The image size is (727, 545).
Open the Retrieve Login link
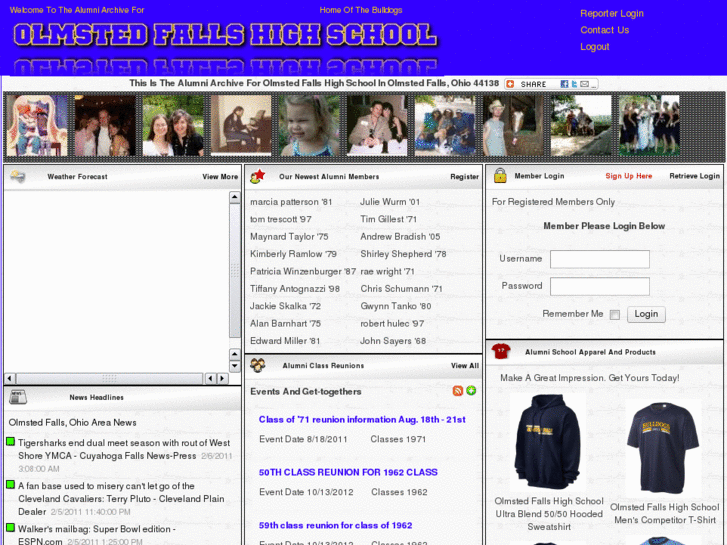(694, 176)
